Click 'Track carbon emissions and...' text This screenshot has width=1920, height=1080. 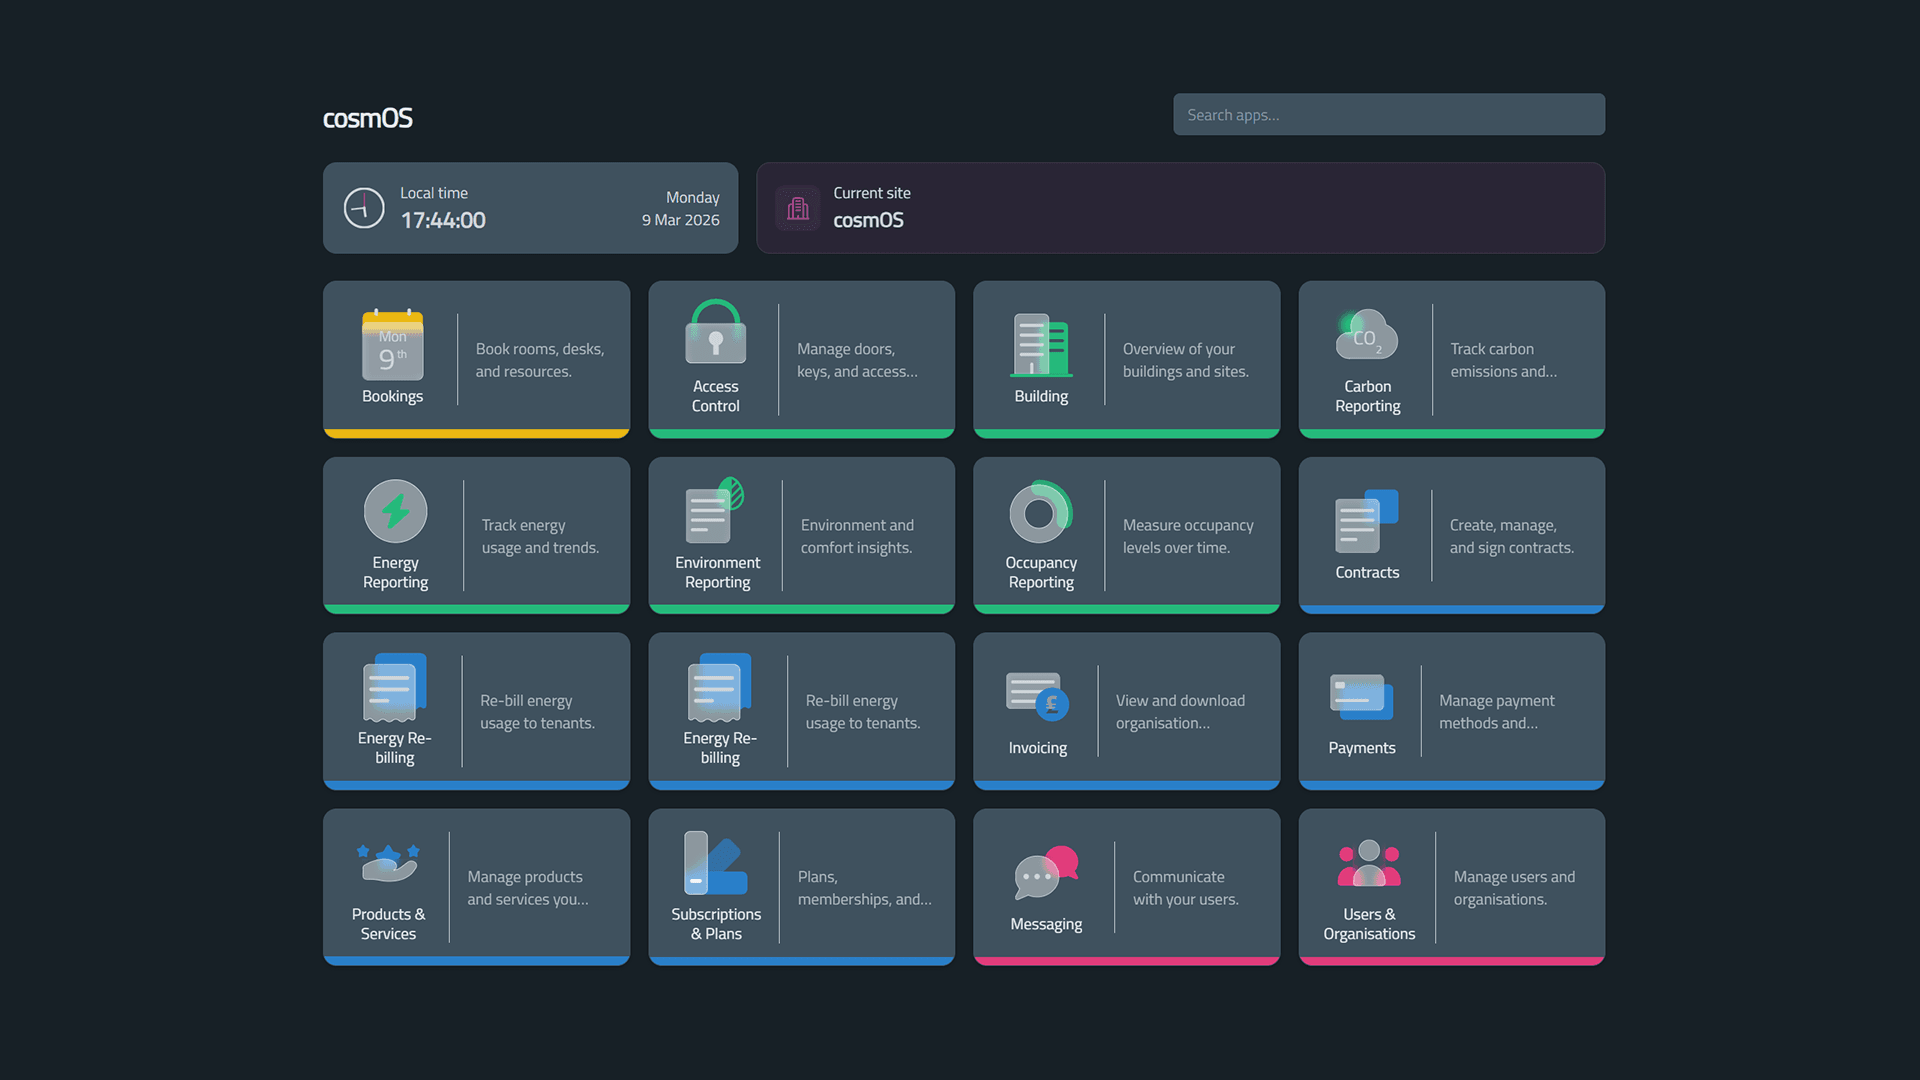pos(1503,360)
